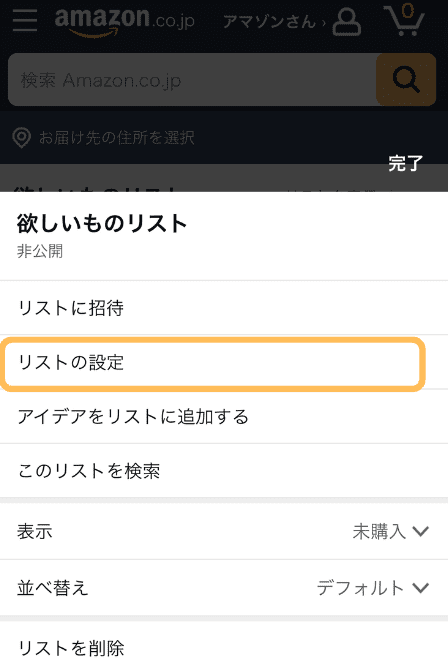Choose リストの設定 menu entry
Screen dimensions: 448x664
[x=213, y=363]
